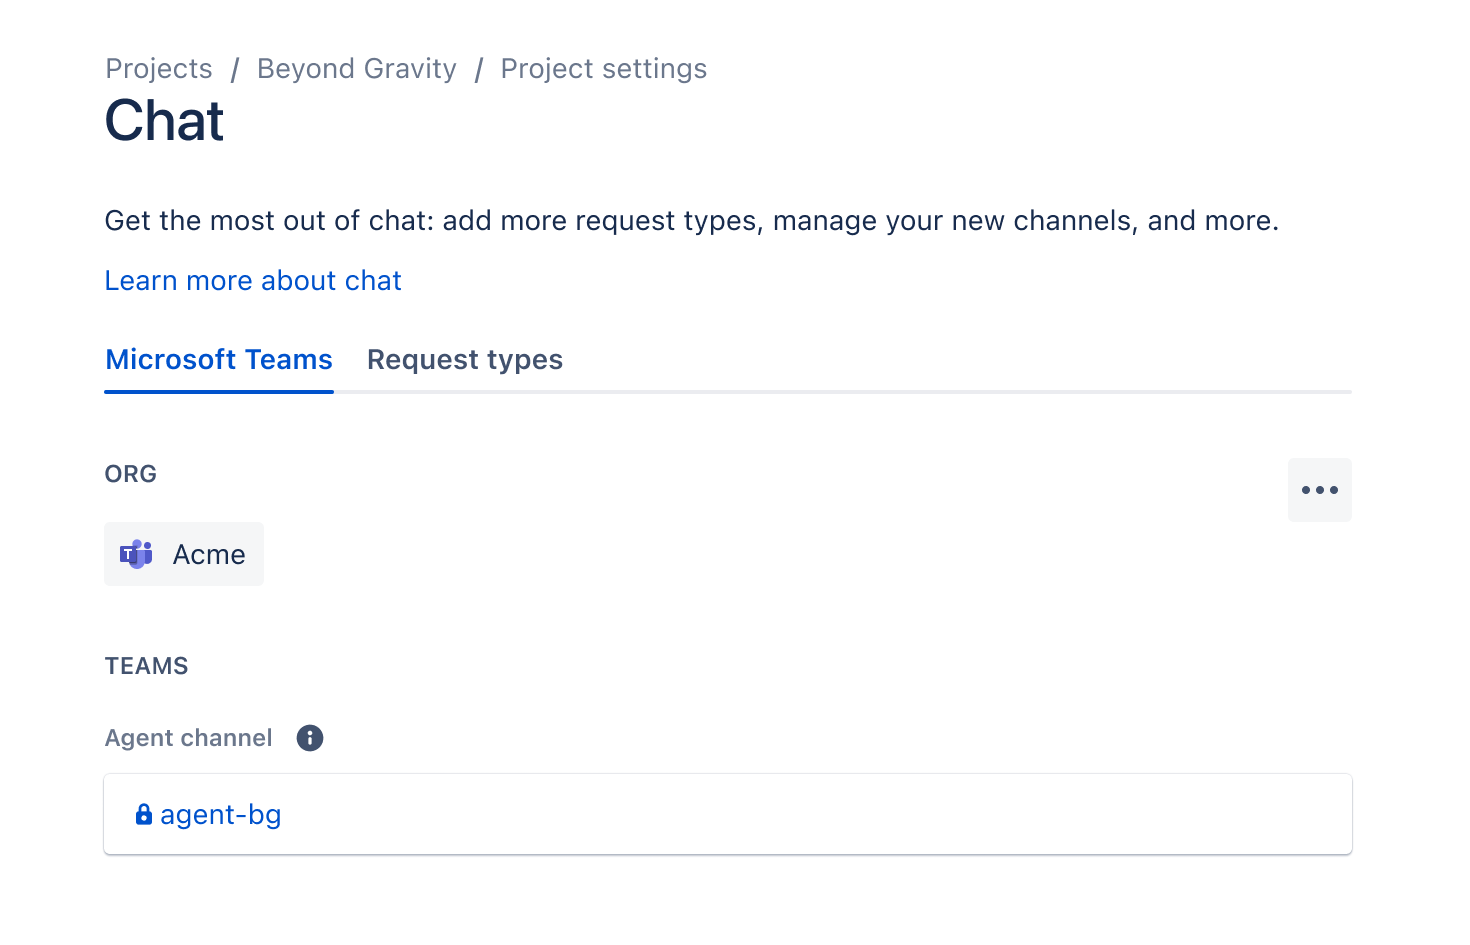Click the chat description text
The width and height of the screenshot is (1470, 945).
point(690,220)
